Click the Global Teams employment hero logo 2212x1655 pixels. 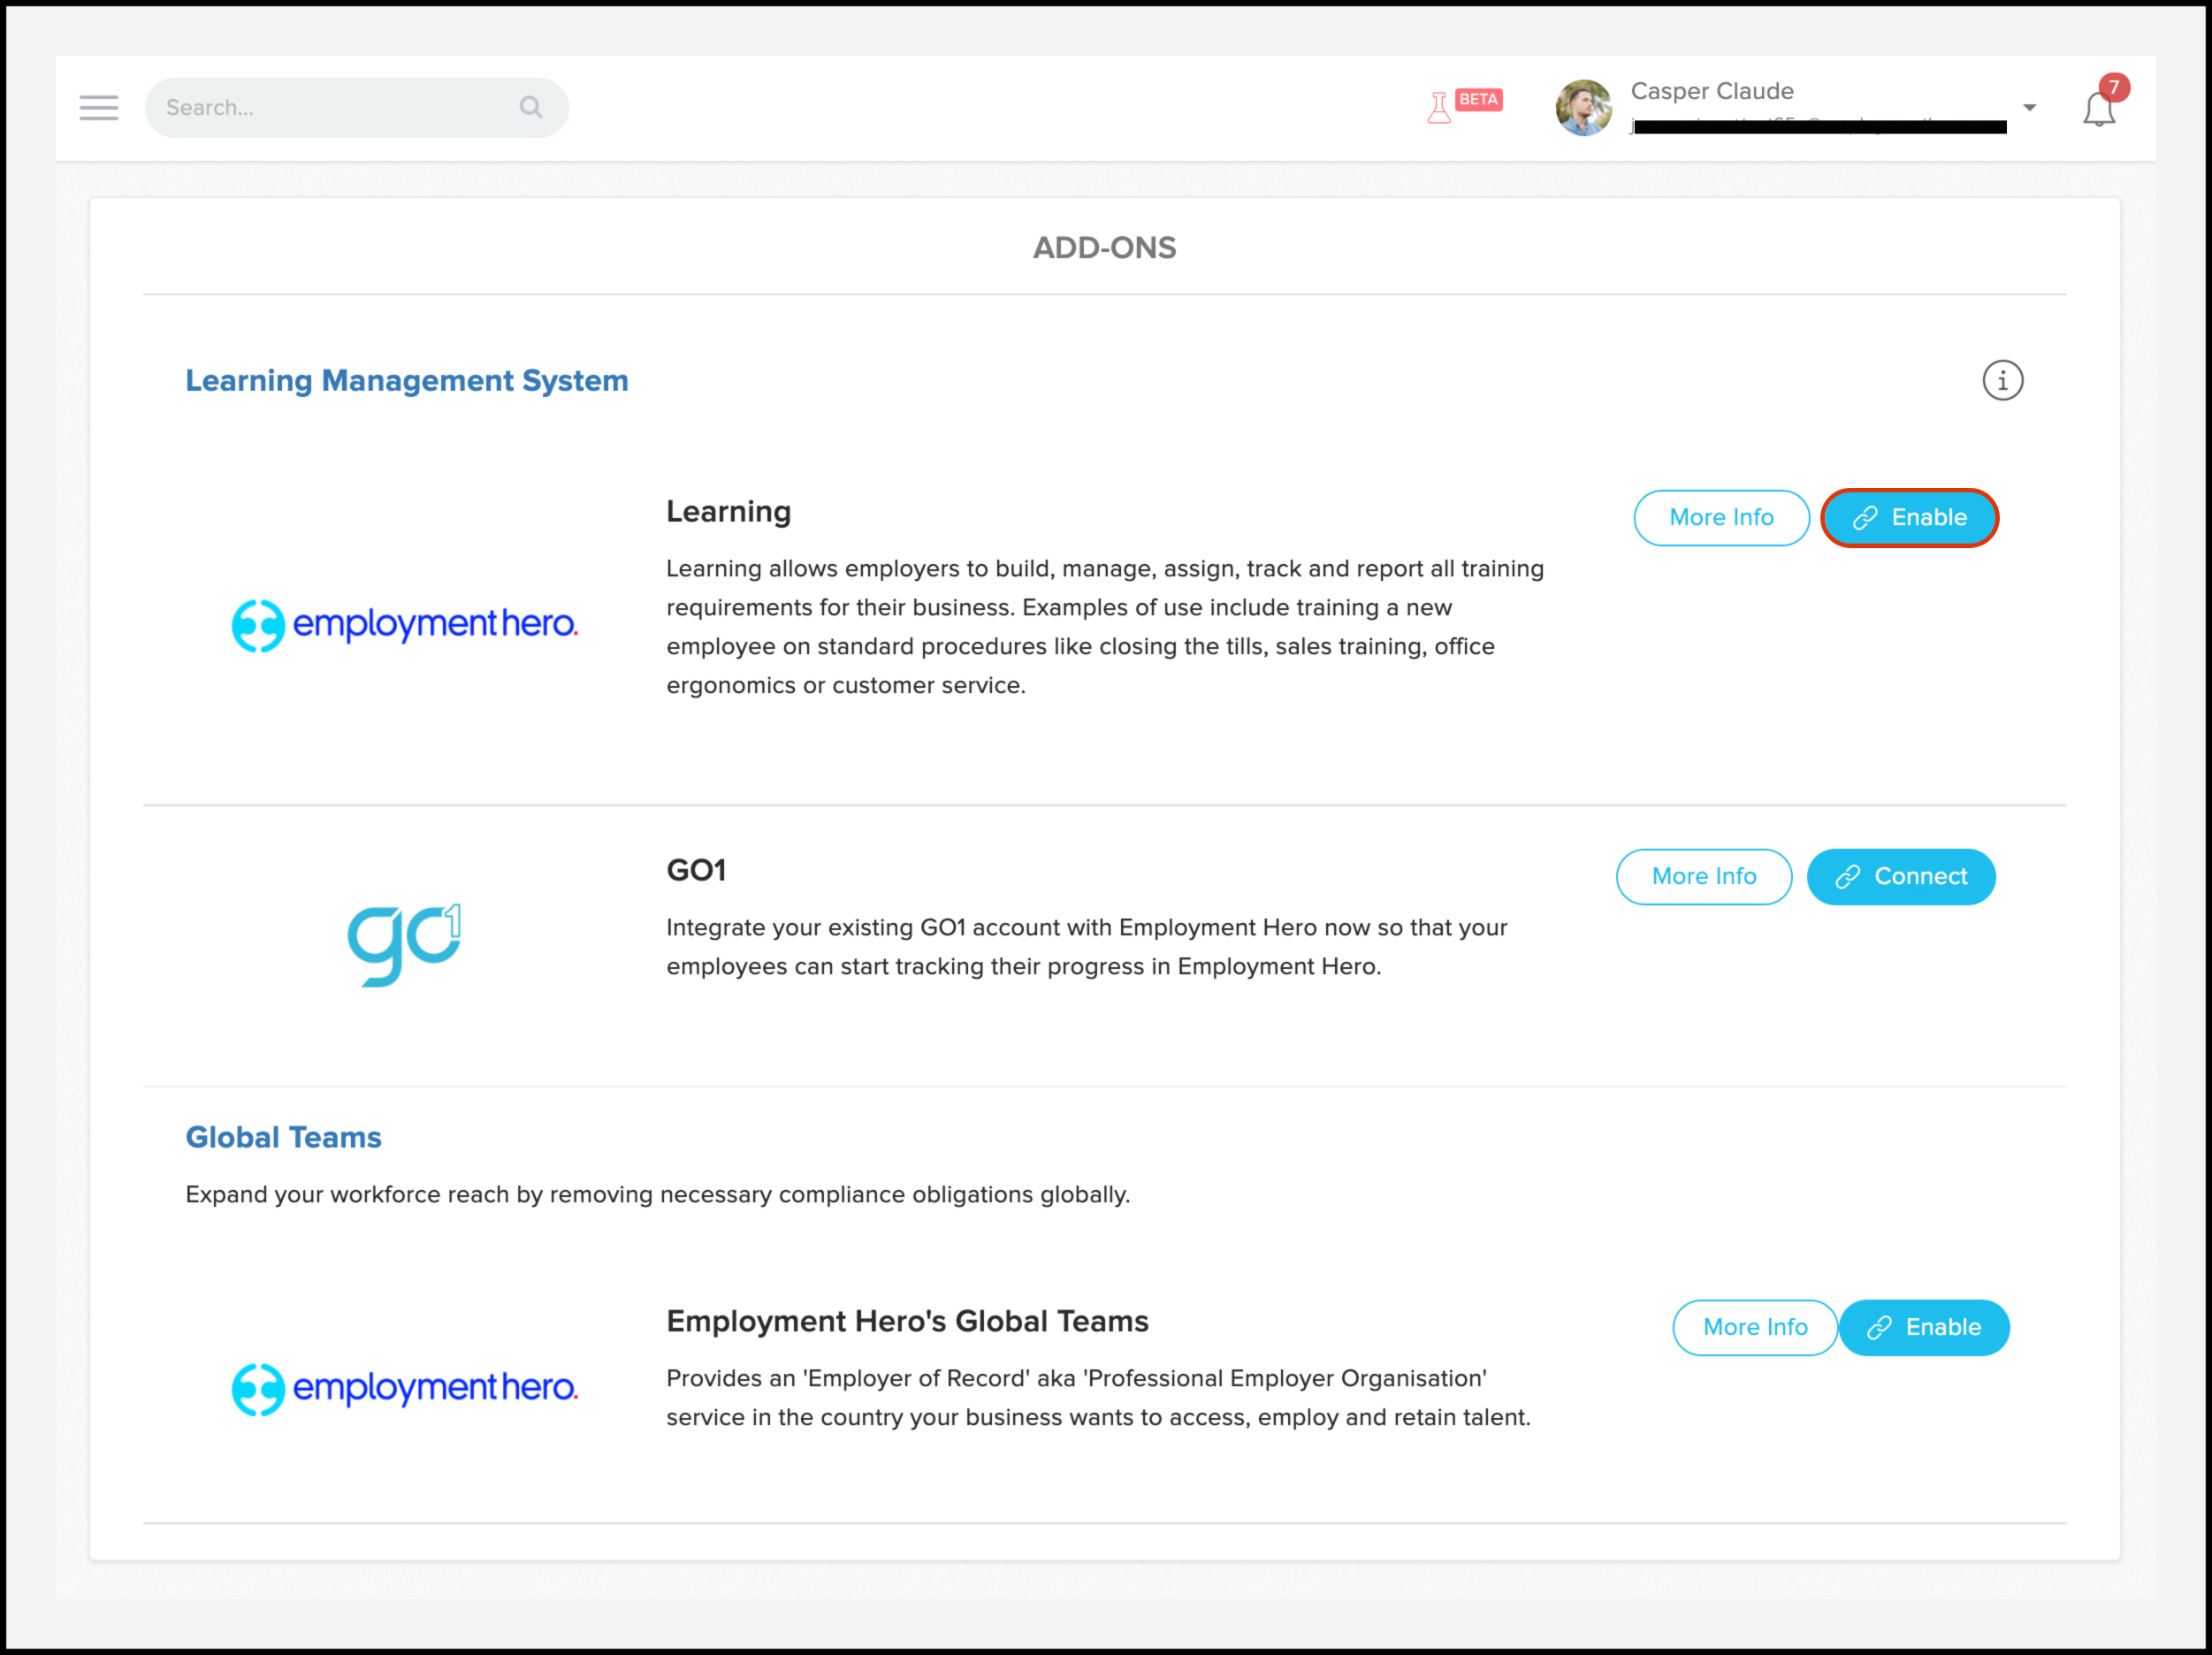point(404,1388)
